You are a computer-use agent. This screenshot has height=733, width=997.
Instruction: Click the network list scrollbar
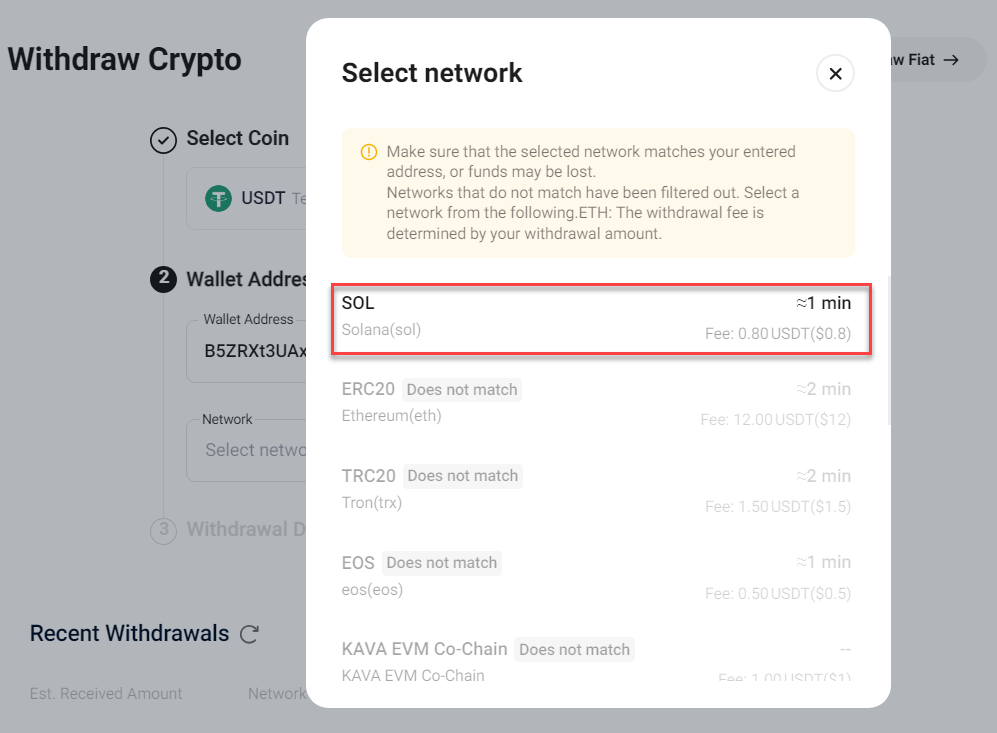coord(889,351)
